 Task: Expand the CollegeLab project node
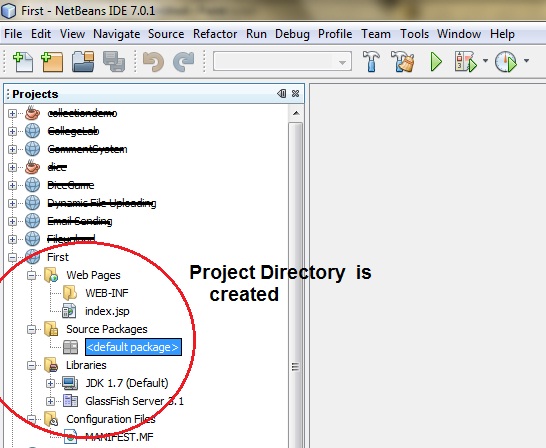(12, 131)
